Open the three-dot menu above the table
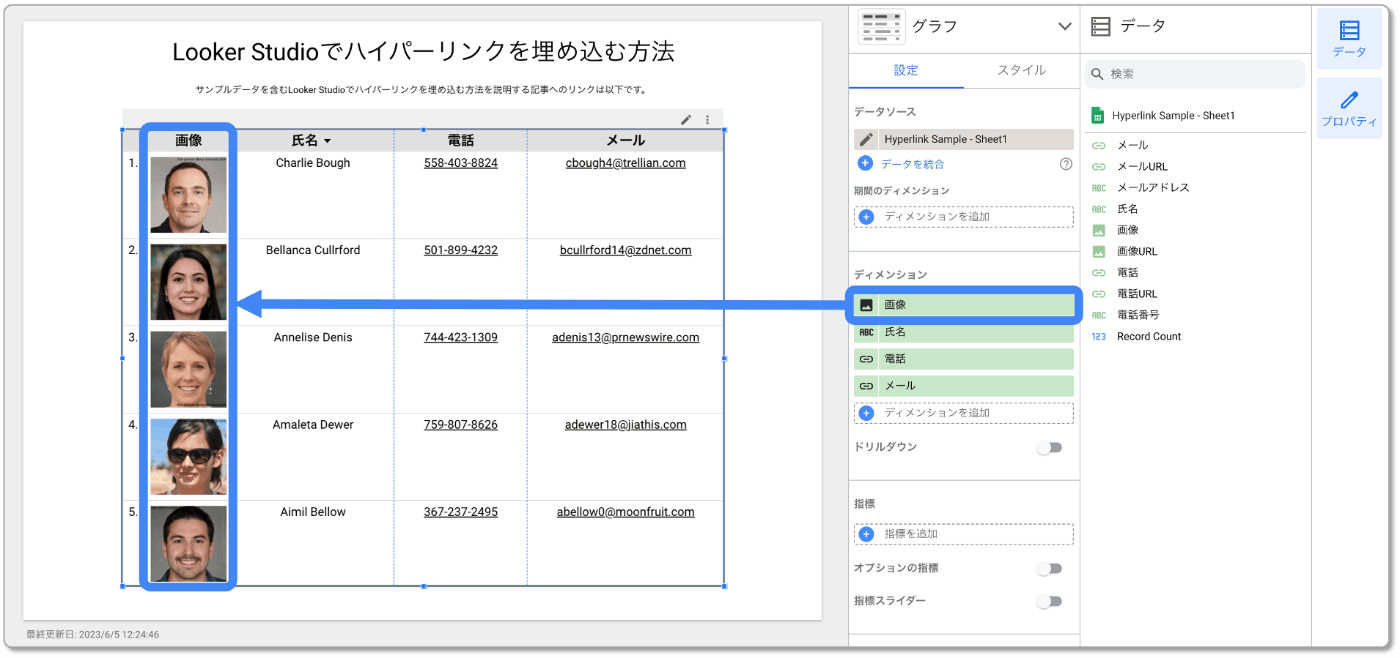The height and width of the screenshot is (658, 1400). click(707, 120)
